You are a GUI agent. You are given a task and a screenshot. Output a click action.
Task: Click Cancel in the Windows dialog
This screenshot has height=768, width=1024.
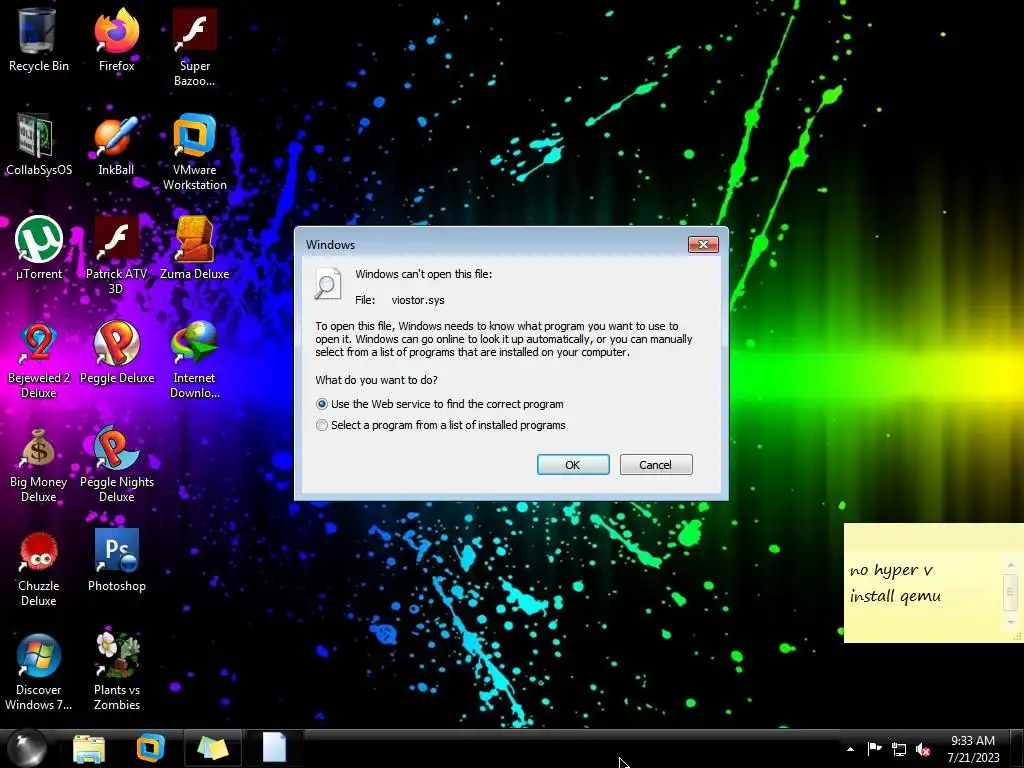656,464
